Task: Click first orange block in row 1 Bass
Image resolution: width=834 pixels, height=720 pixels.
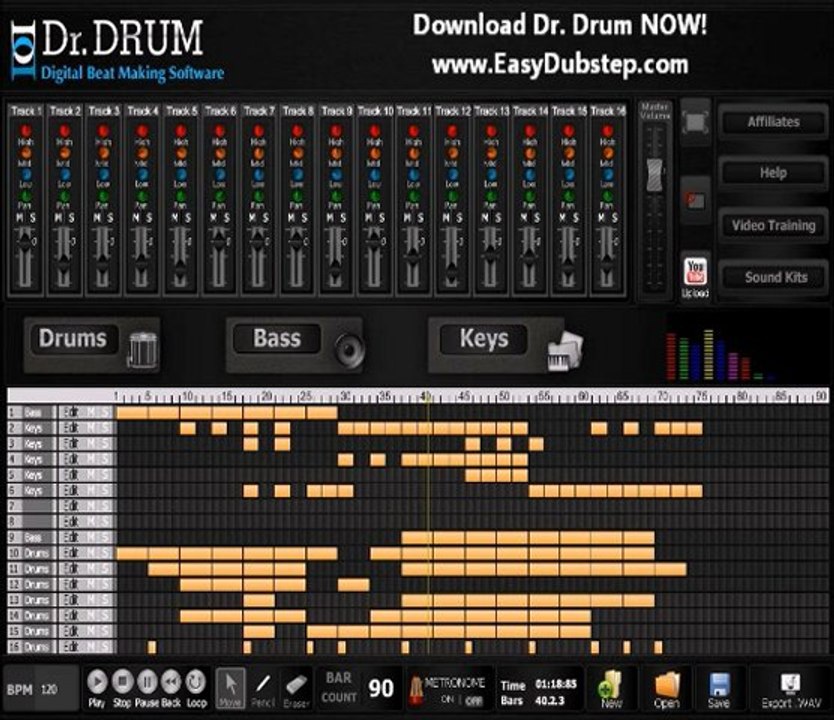Action: [132, 413]
